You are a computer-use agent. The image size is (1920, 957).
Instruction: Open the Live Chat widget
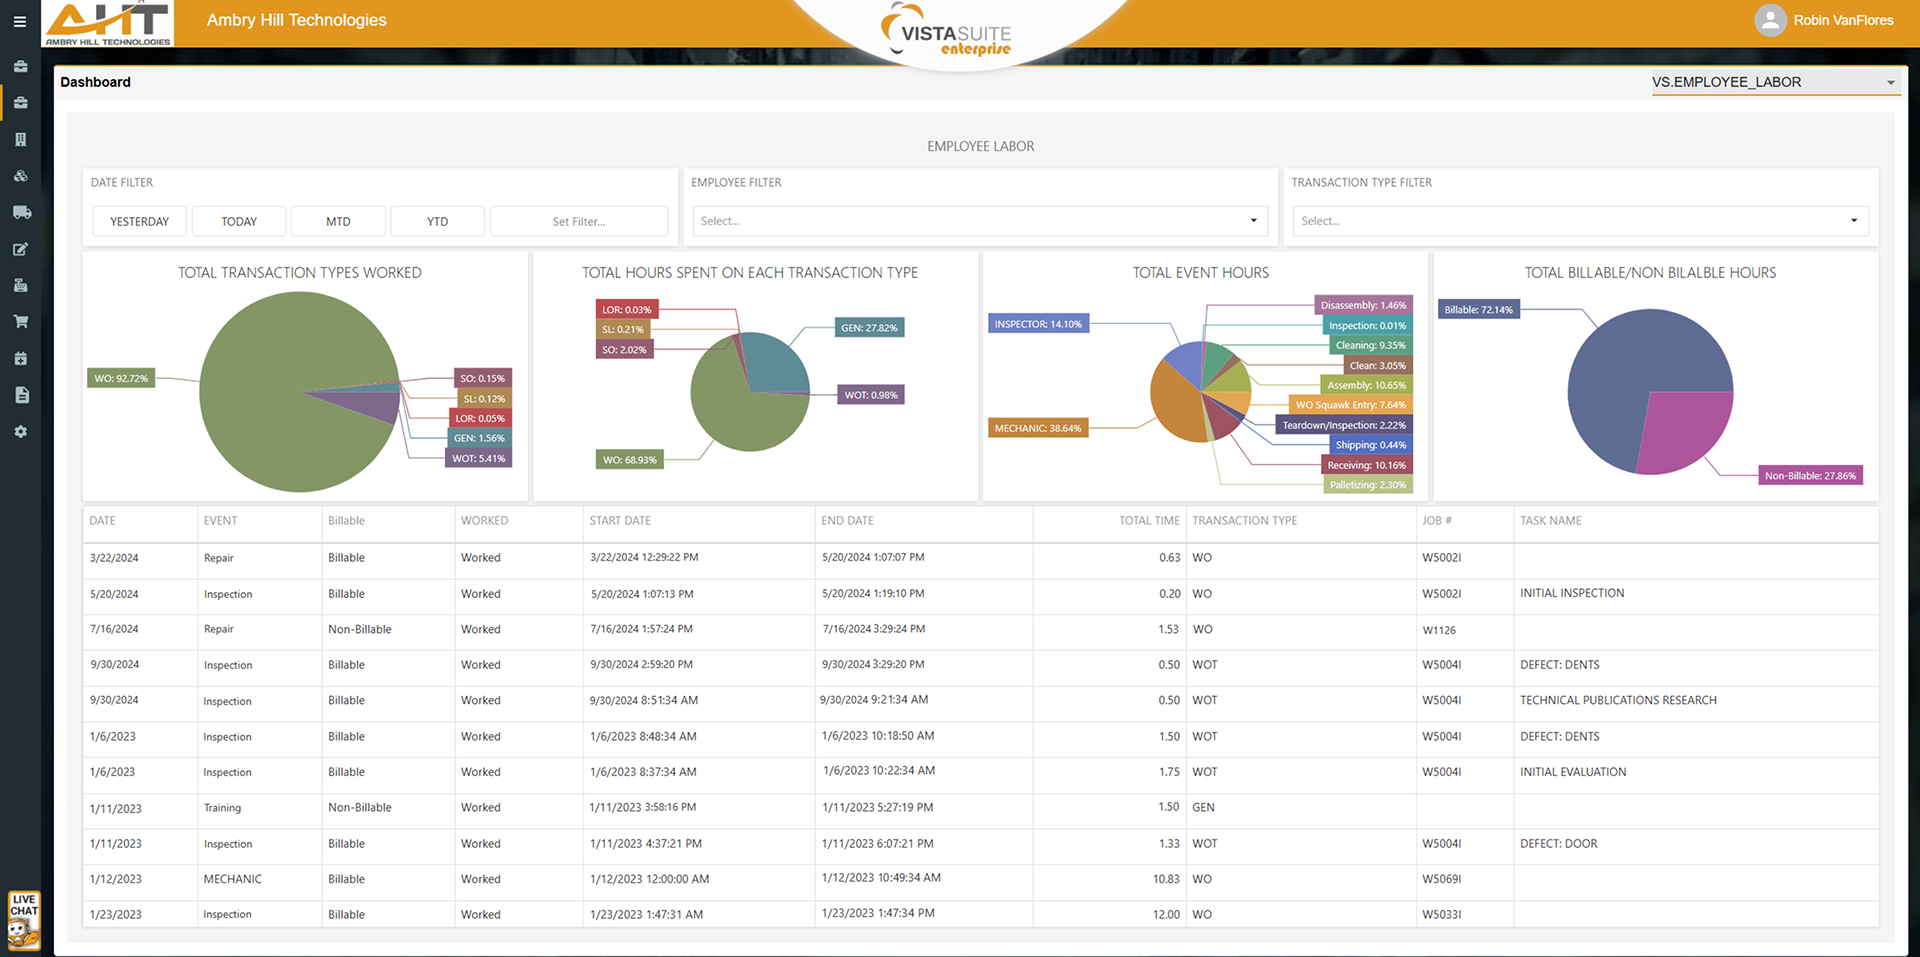click(24, 919)
